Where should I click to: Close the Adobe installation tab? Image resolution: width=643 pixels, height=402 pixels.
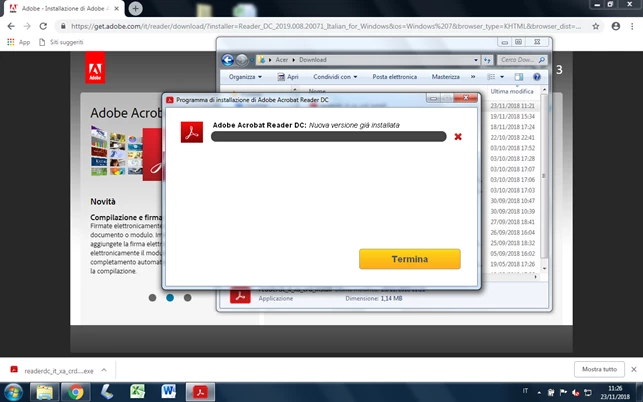coord(116,9)
